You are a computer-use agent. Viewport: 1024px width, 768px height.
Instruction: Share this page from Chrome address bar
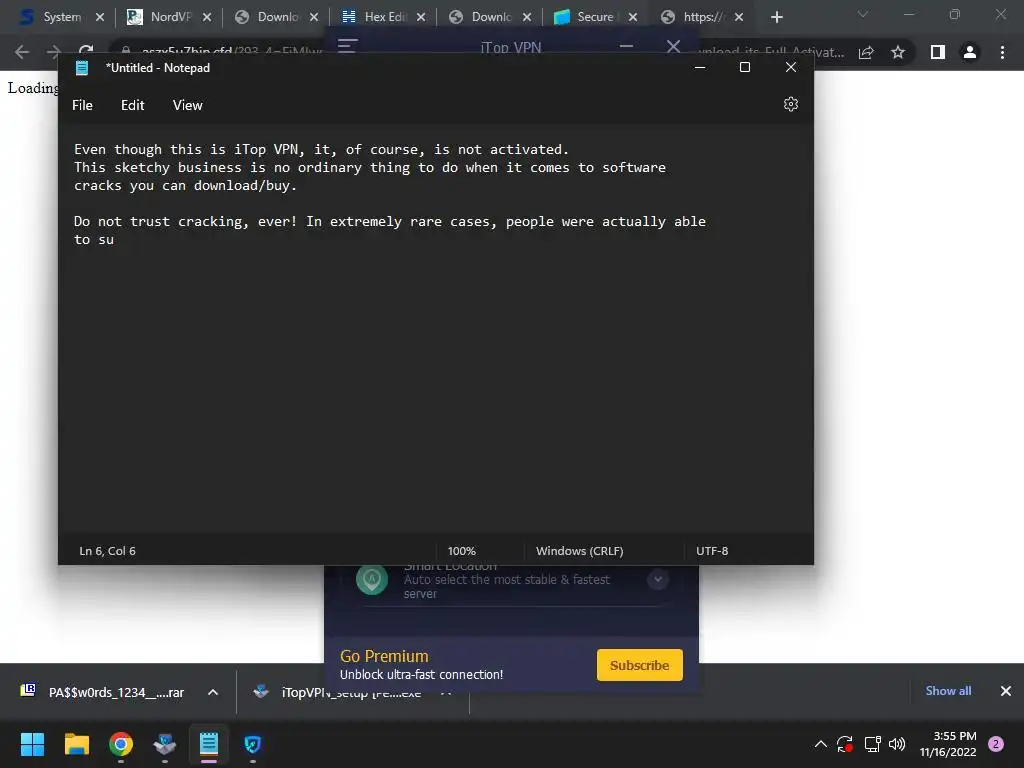coord(866,53)
